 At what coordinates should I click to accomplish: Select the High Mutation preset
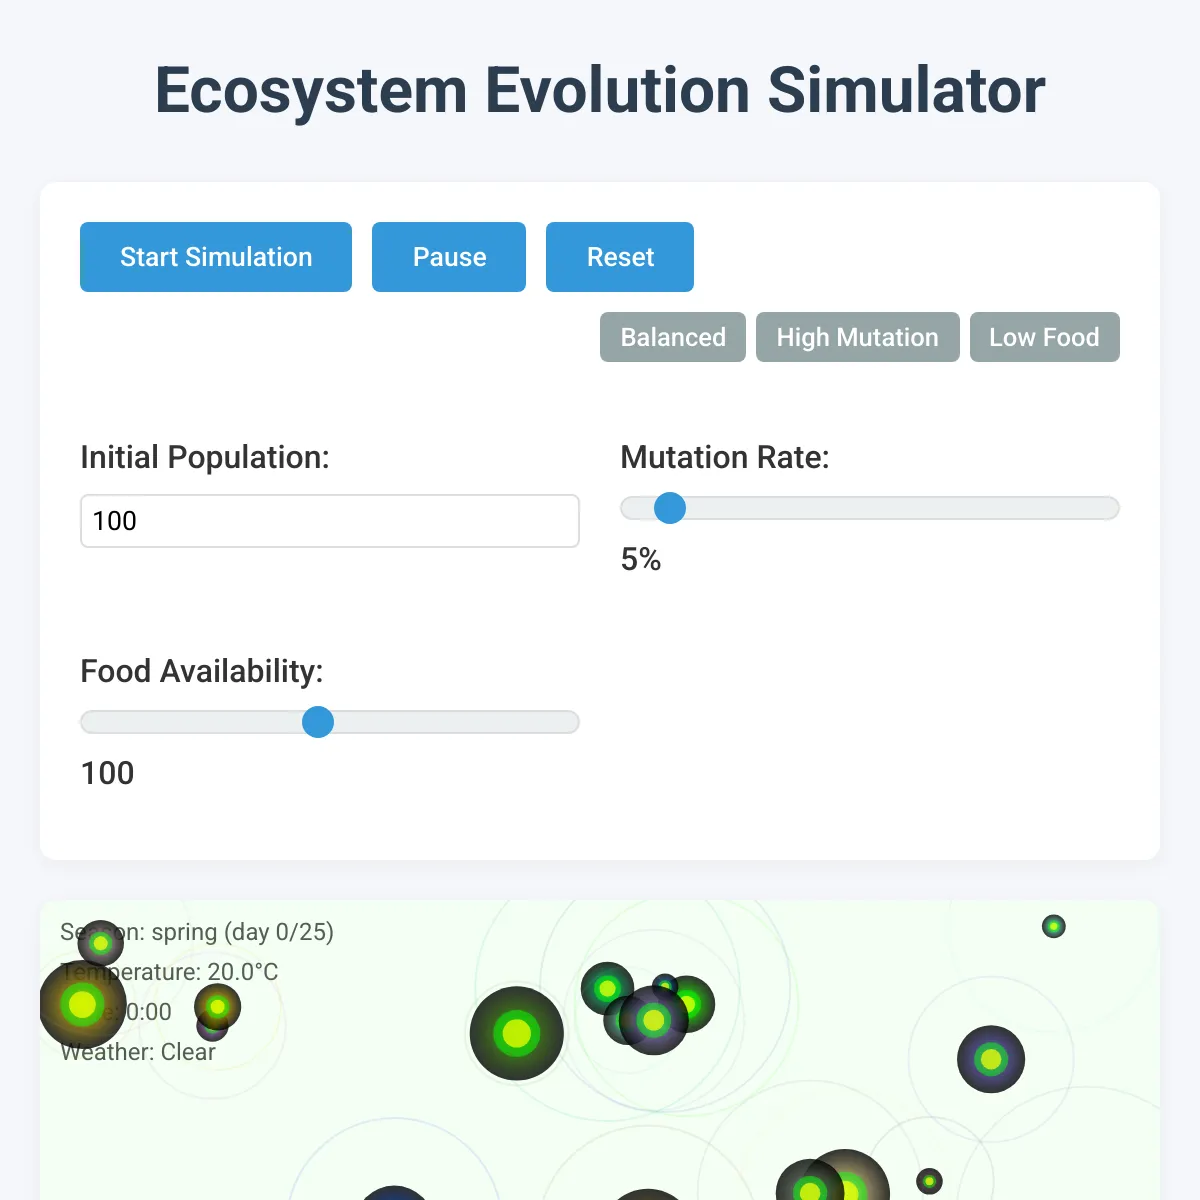(x=858, y=337)
